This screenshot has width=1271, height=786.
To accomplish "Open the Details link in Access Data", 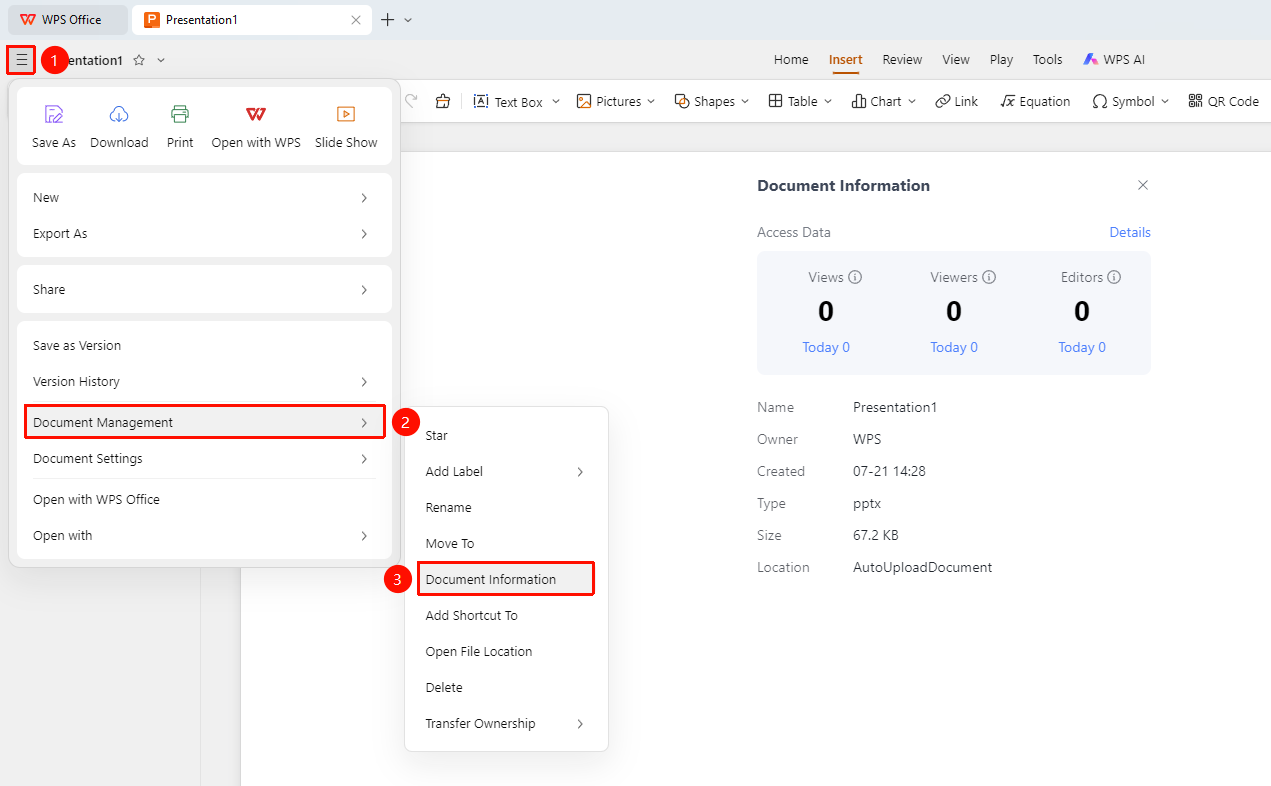I will (x=1130, y=232).
